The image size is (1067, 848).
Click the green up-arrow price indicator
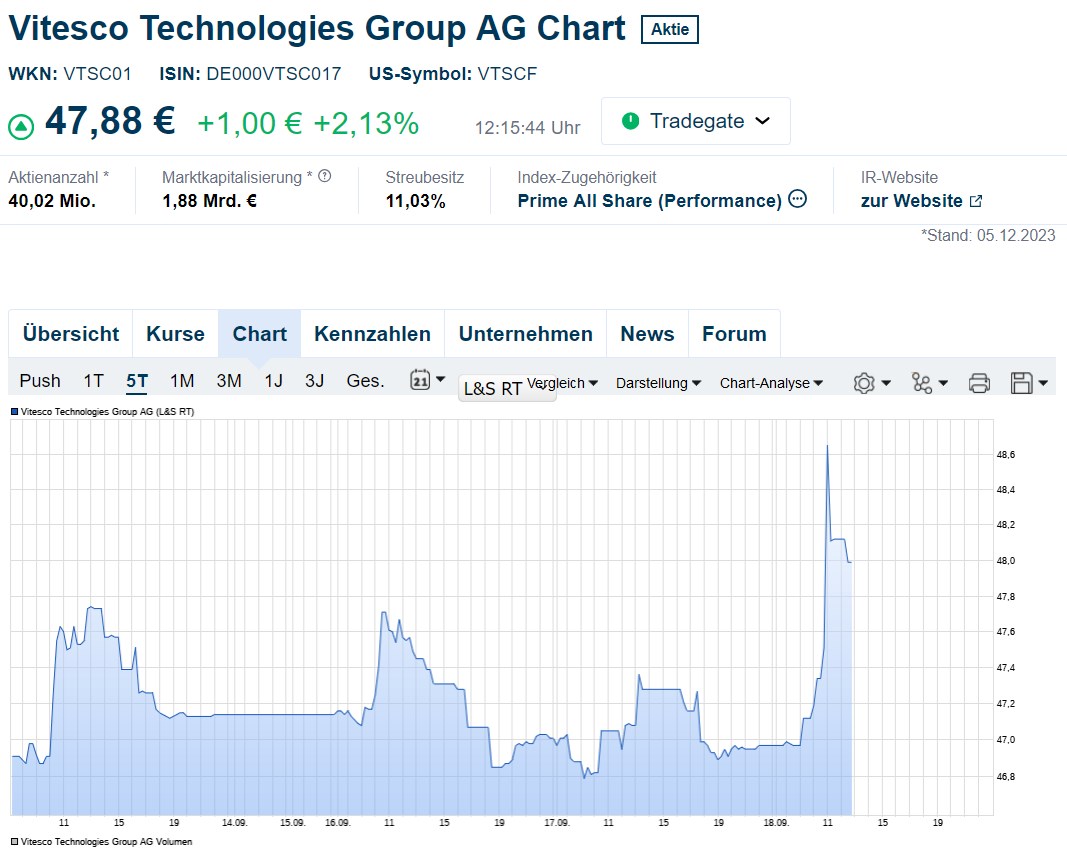tap(21, 127)
